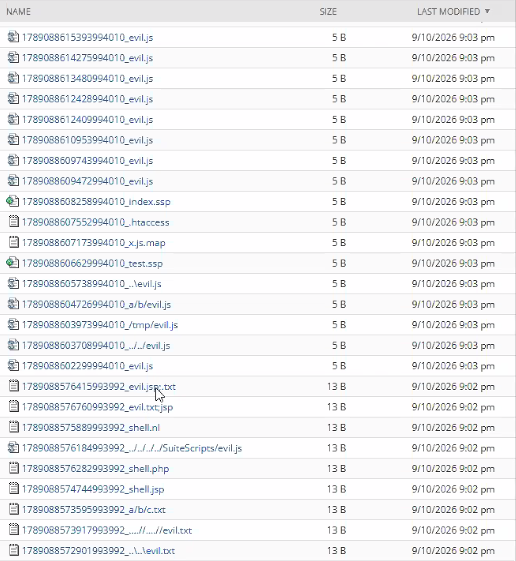Screen dimensions: 516x561
Task: Click the 9:03 pm date for test.ssp
Action: click(x=453, y=263)
